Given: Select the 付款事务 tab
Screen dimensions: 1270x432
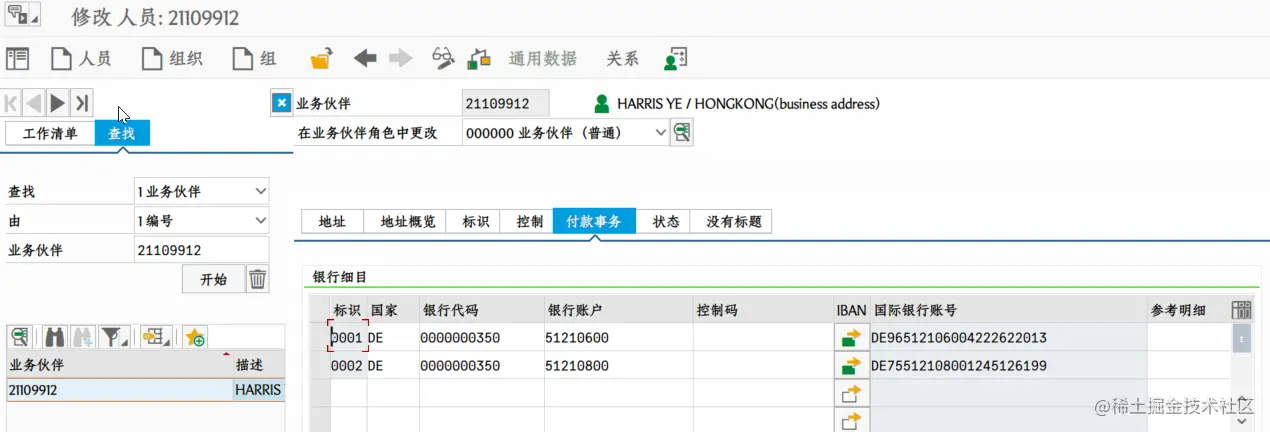Looking at the screenshot, I should click(594, 221).
